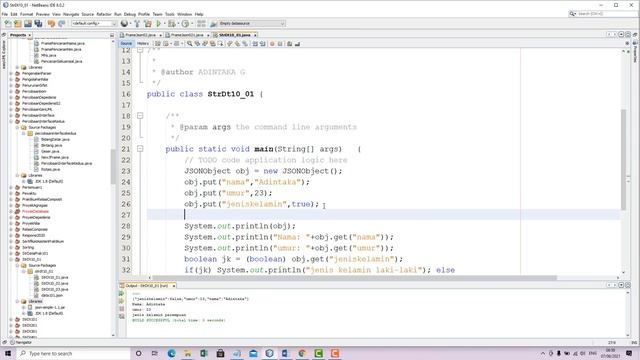Select BidangDatar.java in project tree
640x360 pixels.
click(55, 140)
